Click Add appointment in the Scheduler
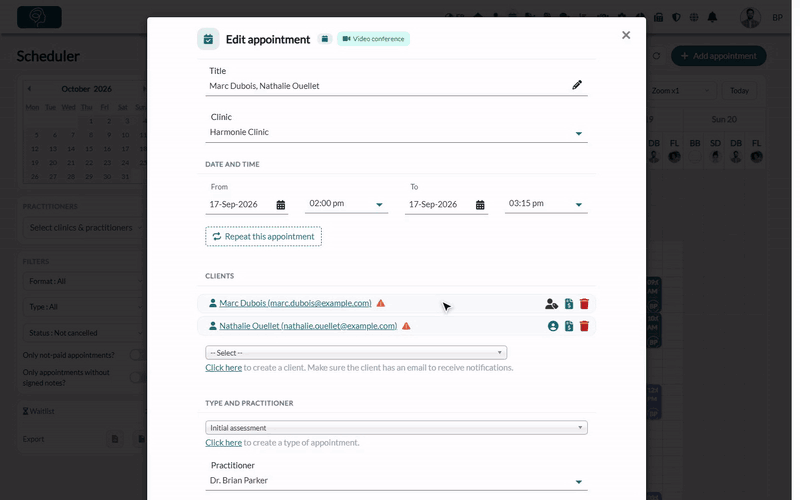 718,56
